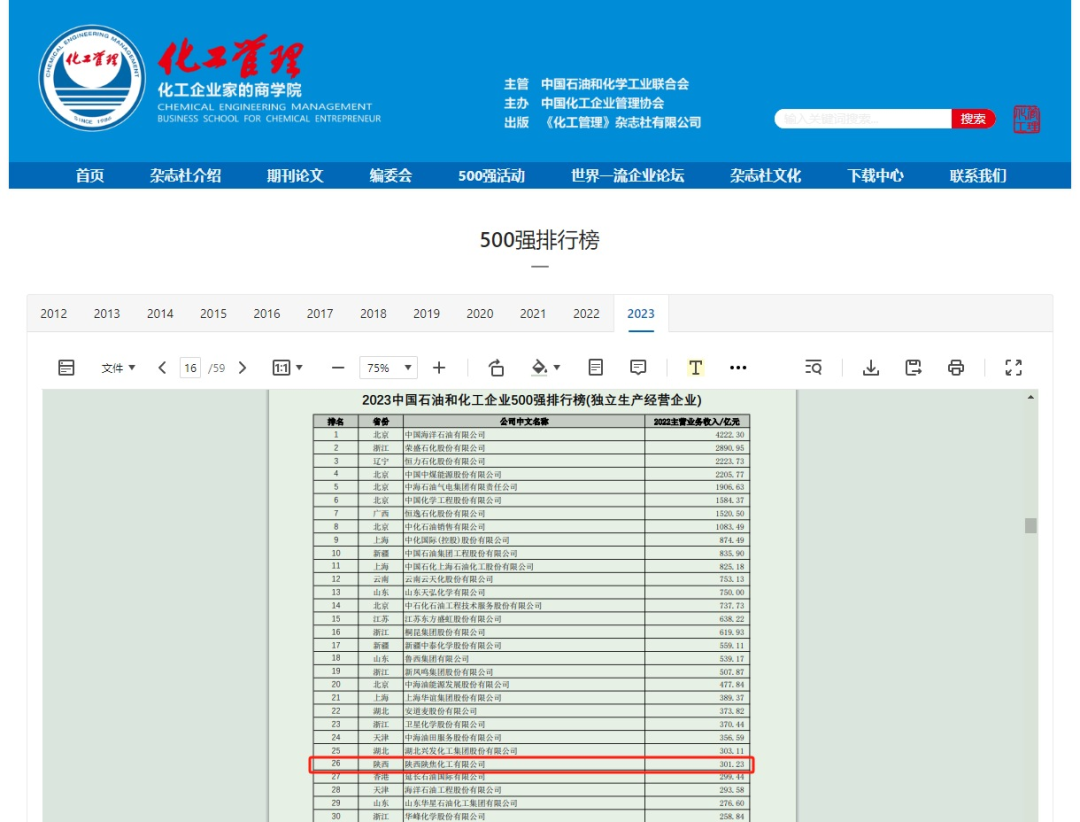Screen dimensions: 1080x822
Task: Open the 下载中心 navigation item
Action: pyautogui.click(x=875, y=176)
